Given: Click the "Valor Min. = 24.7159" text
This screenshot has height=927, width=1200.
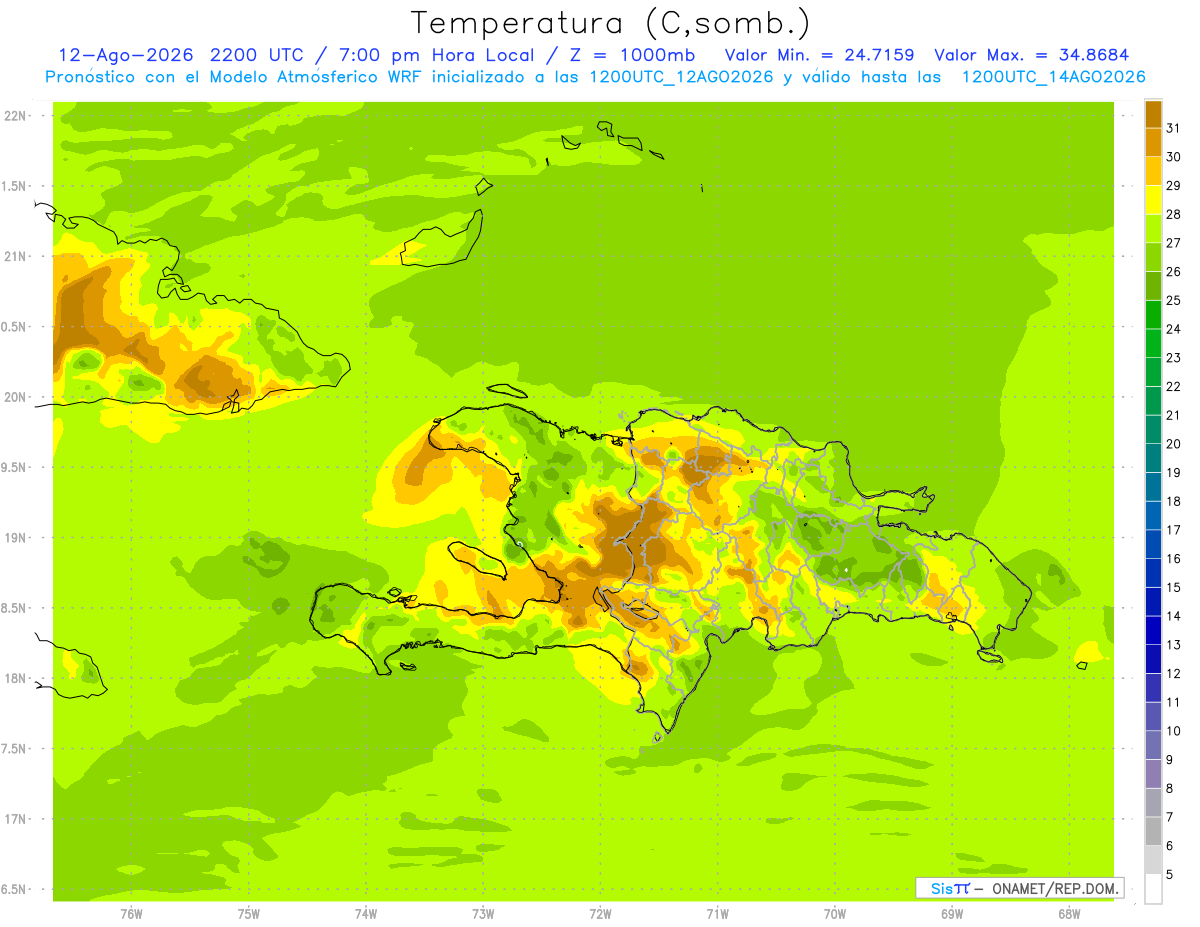Looking at the screenshot, I should point(820,55).
